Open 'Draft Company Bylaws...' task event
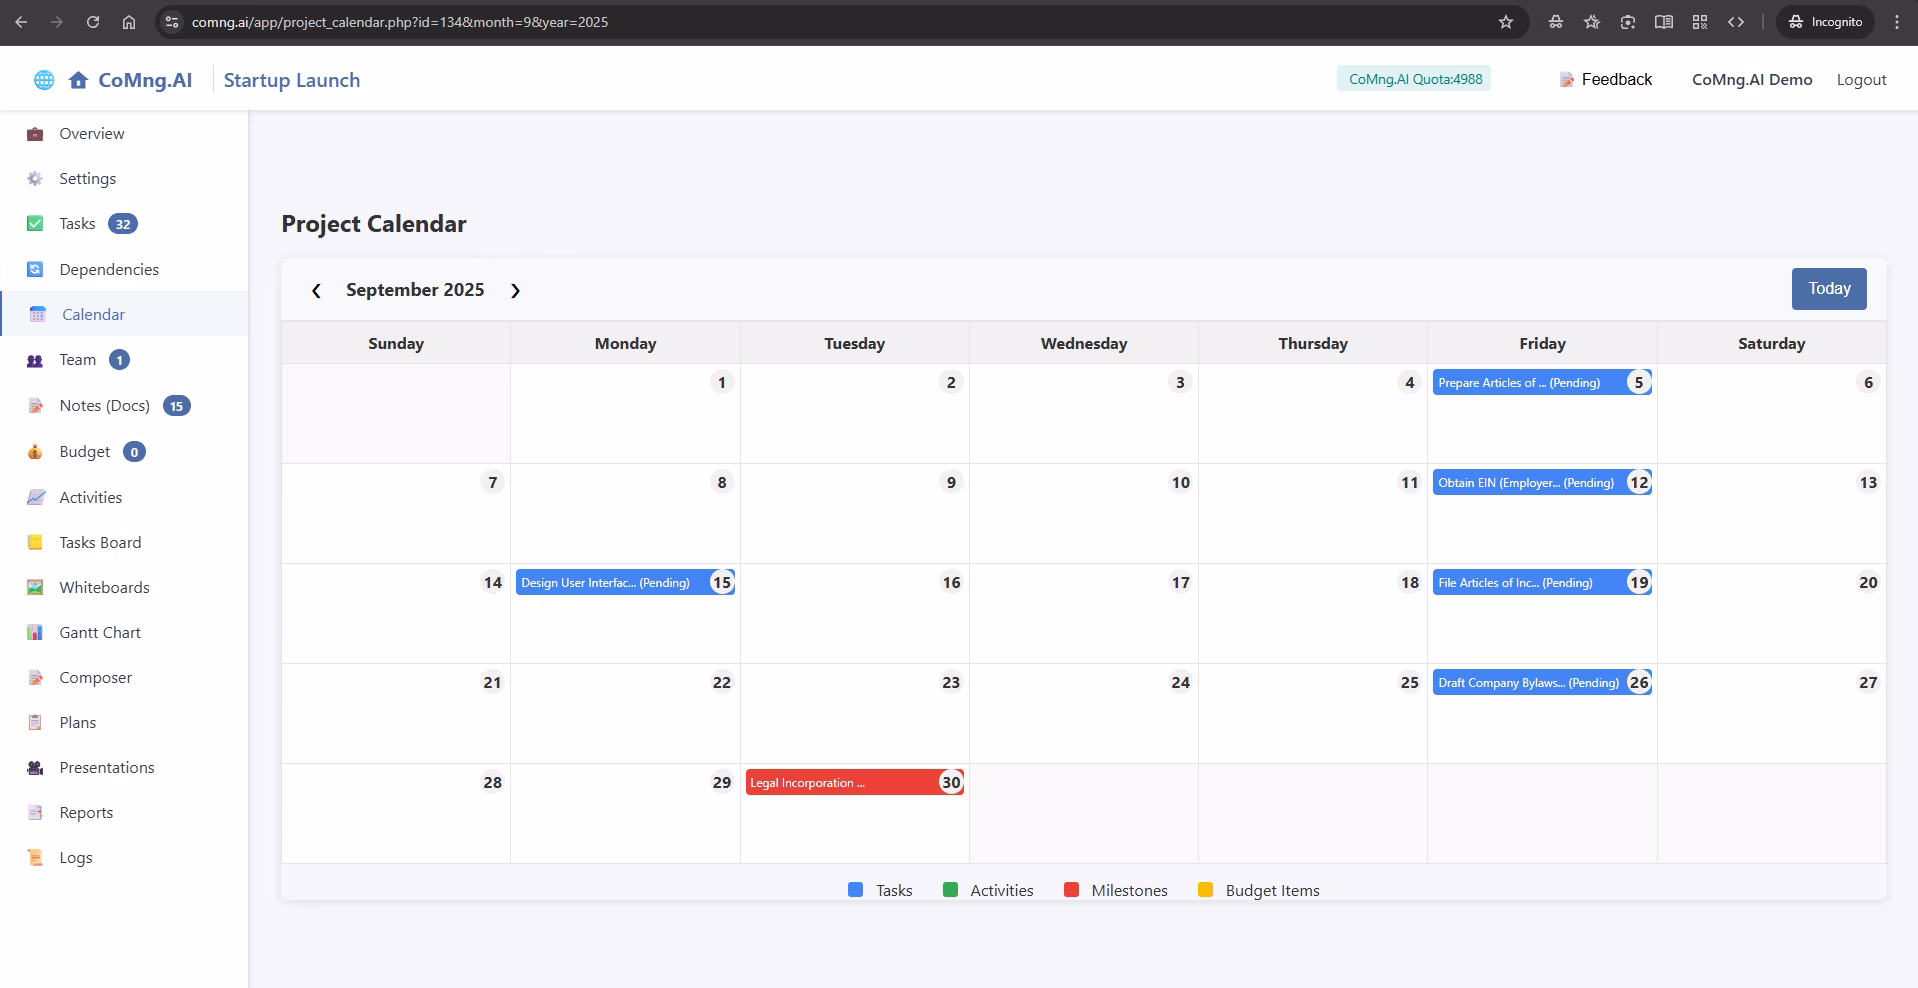This screenshot has width=1918, height=988. (1541, 682)
